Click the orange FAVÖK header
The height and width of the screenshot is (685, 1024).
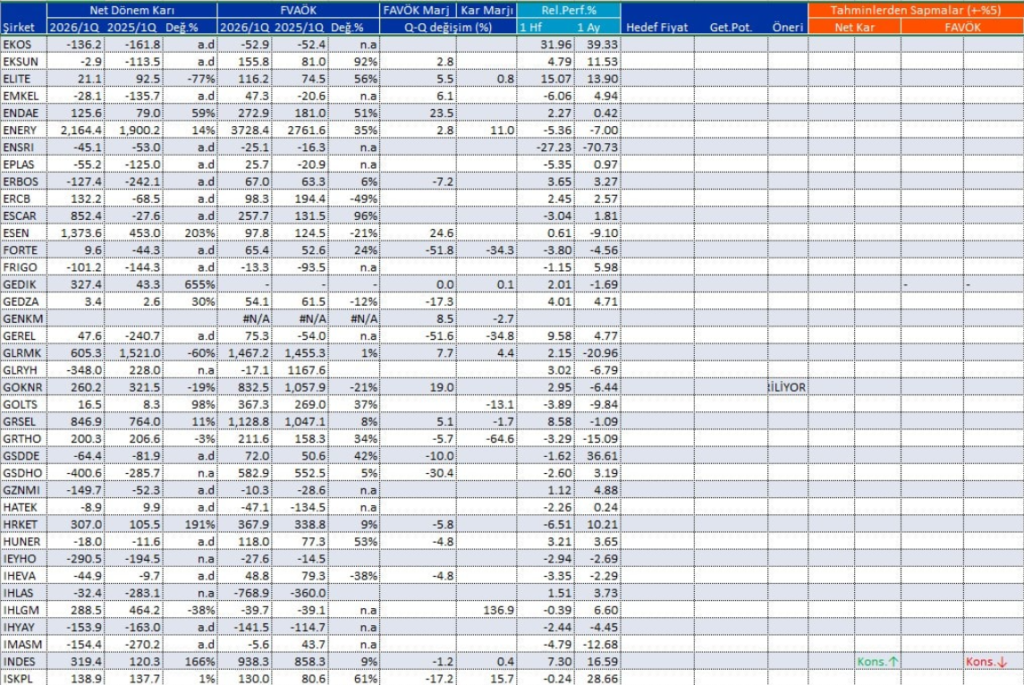[x=963, y=27]
